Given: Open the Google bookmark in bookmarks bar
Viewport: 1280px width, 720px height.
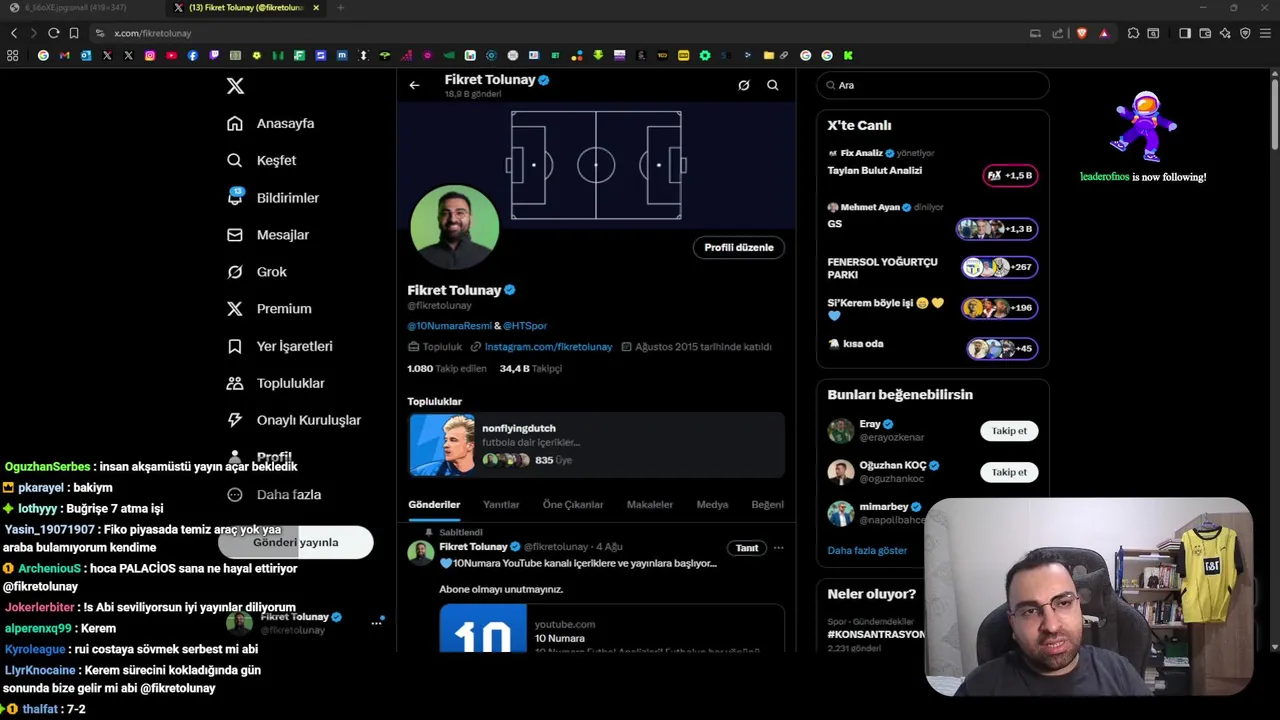Looking at the screenshot, I should click(x=43, y=55).
